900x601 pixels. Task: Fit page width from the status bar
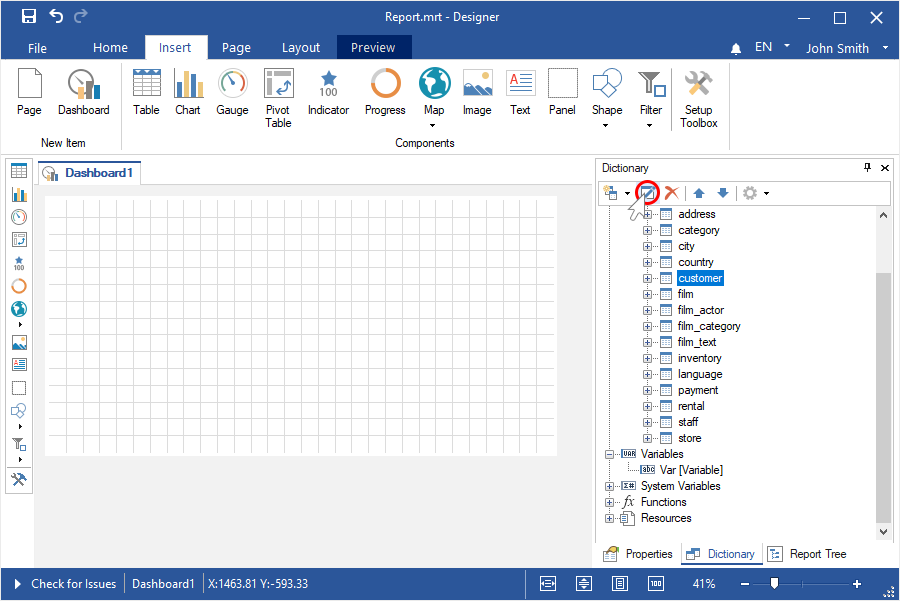(x=548, y=584)
